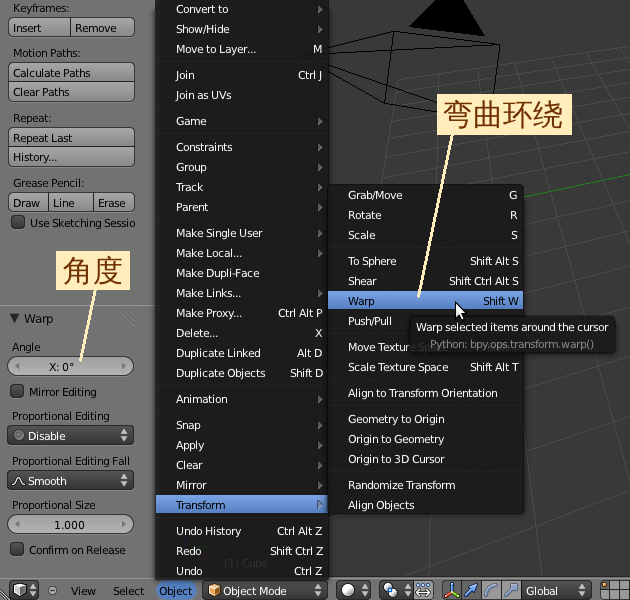The image size is (630, 600).
Task: Select Warp in the Transform submenu
Action: click(x=425, y=301)
